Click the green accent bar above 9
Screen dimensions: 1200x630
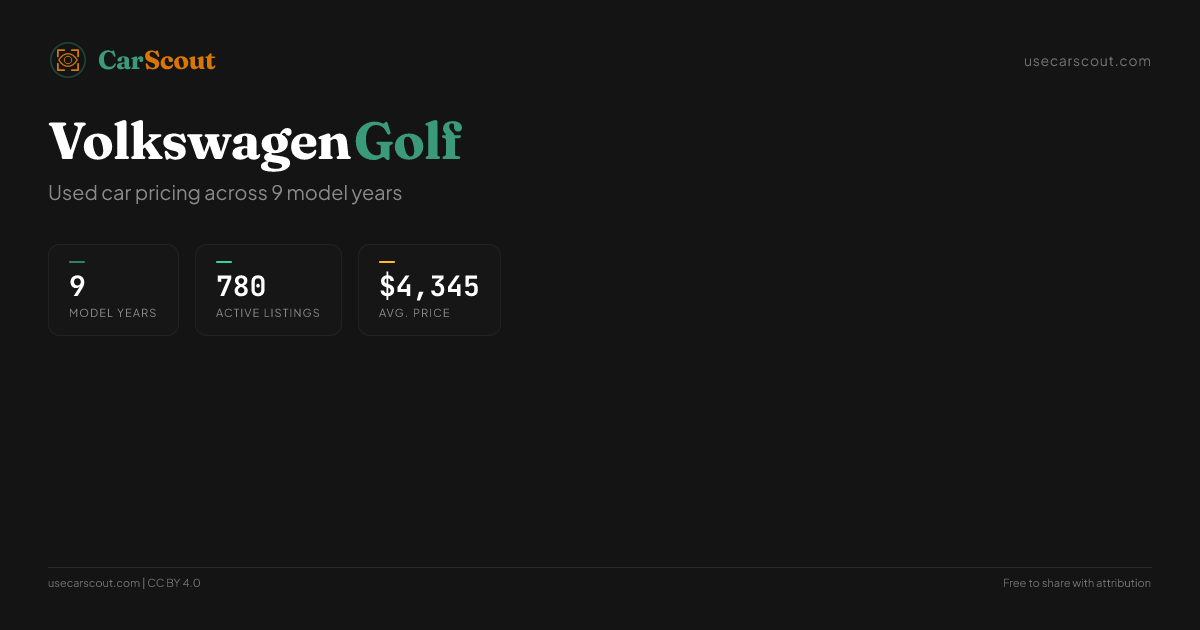[x=77, y=262]
